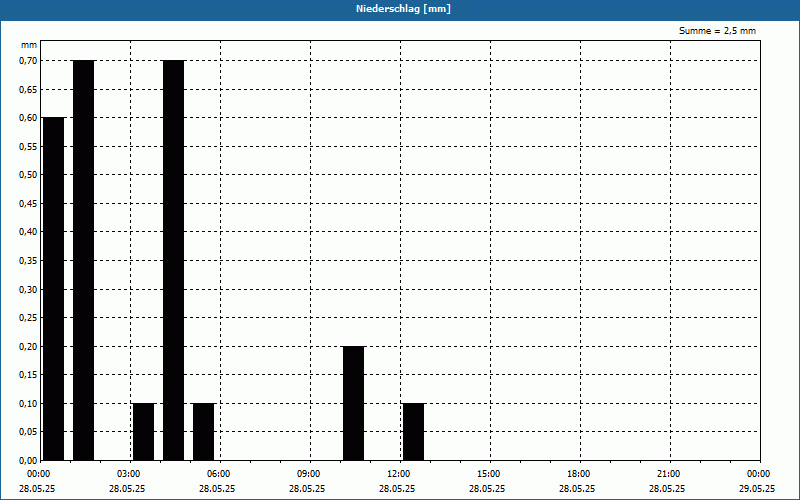Click the 28.05.25 date beneath 12:00

coord(397,488)
